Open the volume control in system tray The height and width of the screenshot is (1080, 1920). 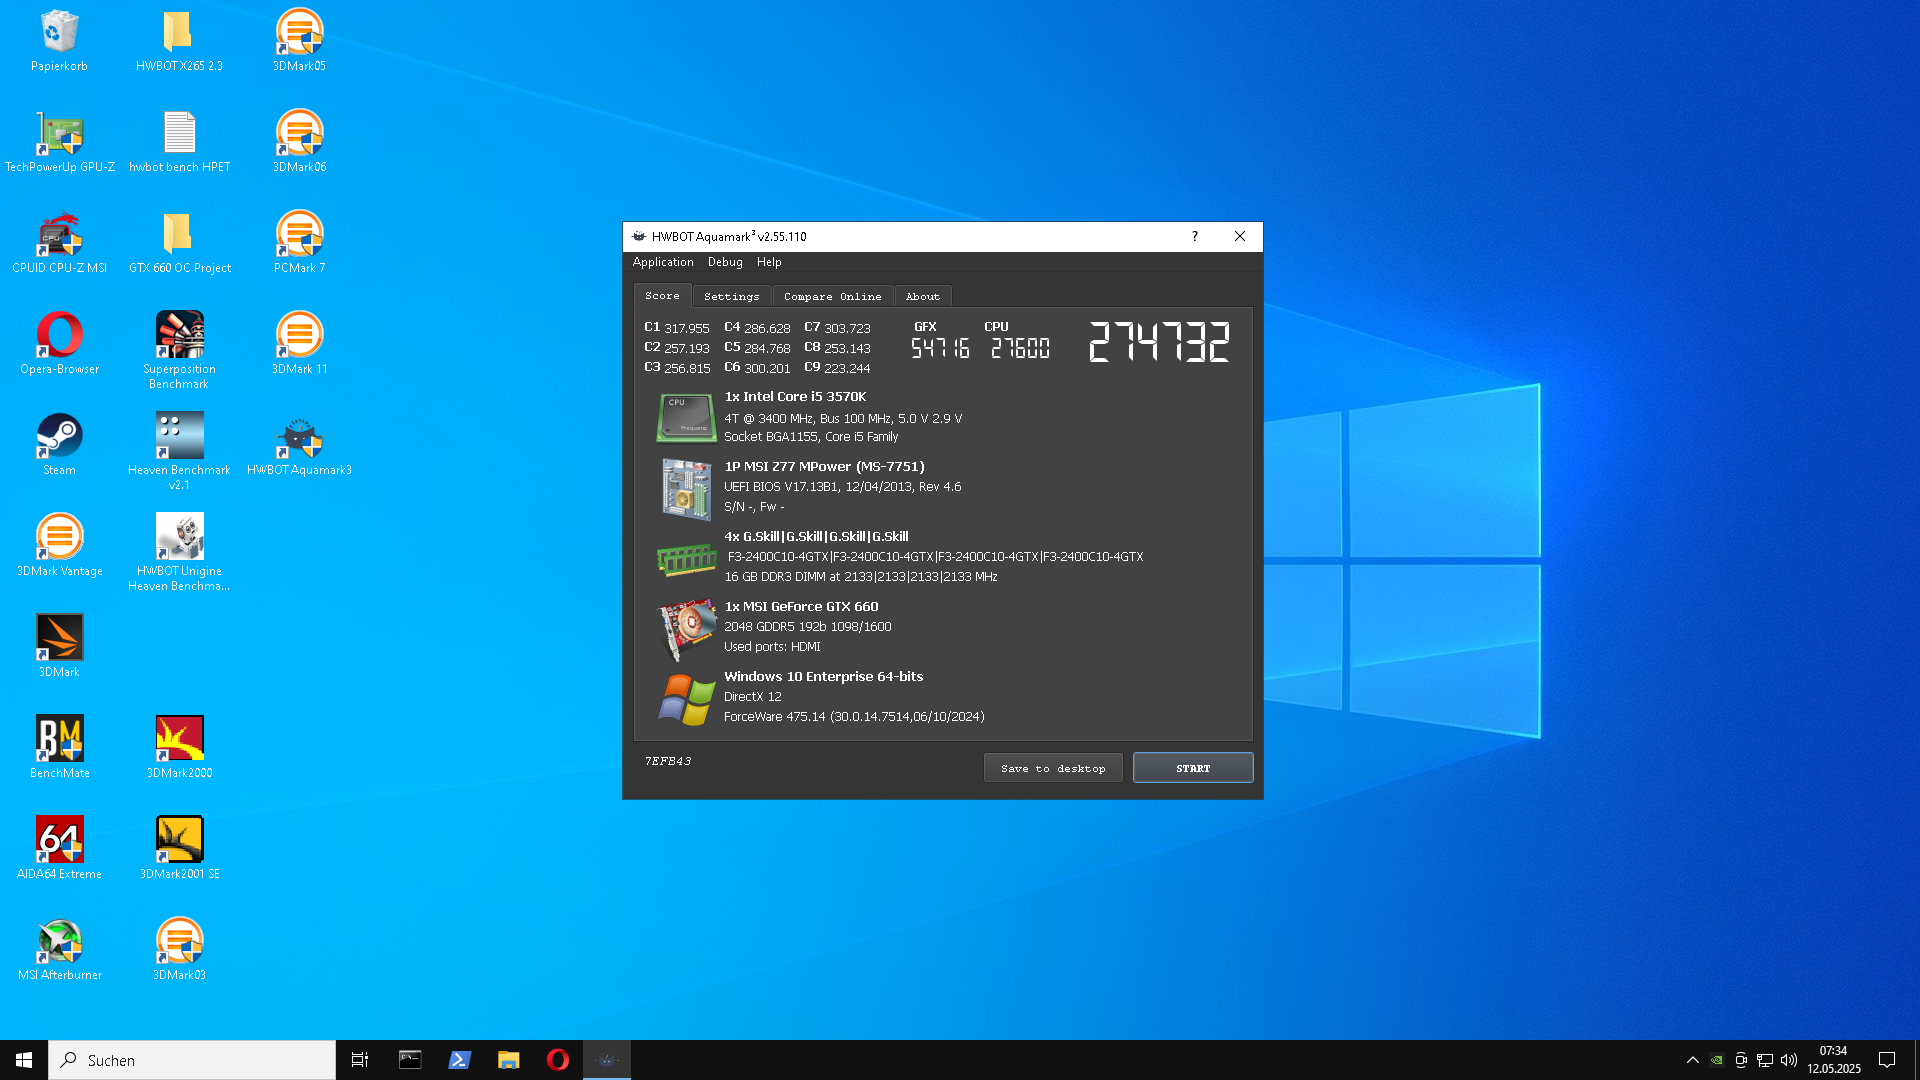[1789, 1060]
